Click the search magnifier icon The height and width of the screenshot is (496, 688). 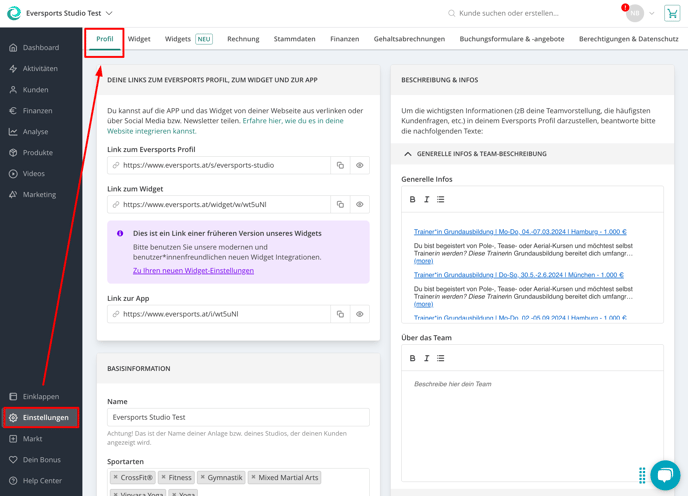click(x=451, y=13)
